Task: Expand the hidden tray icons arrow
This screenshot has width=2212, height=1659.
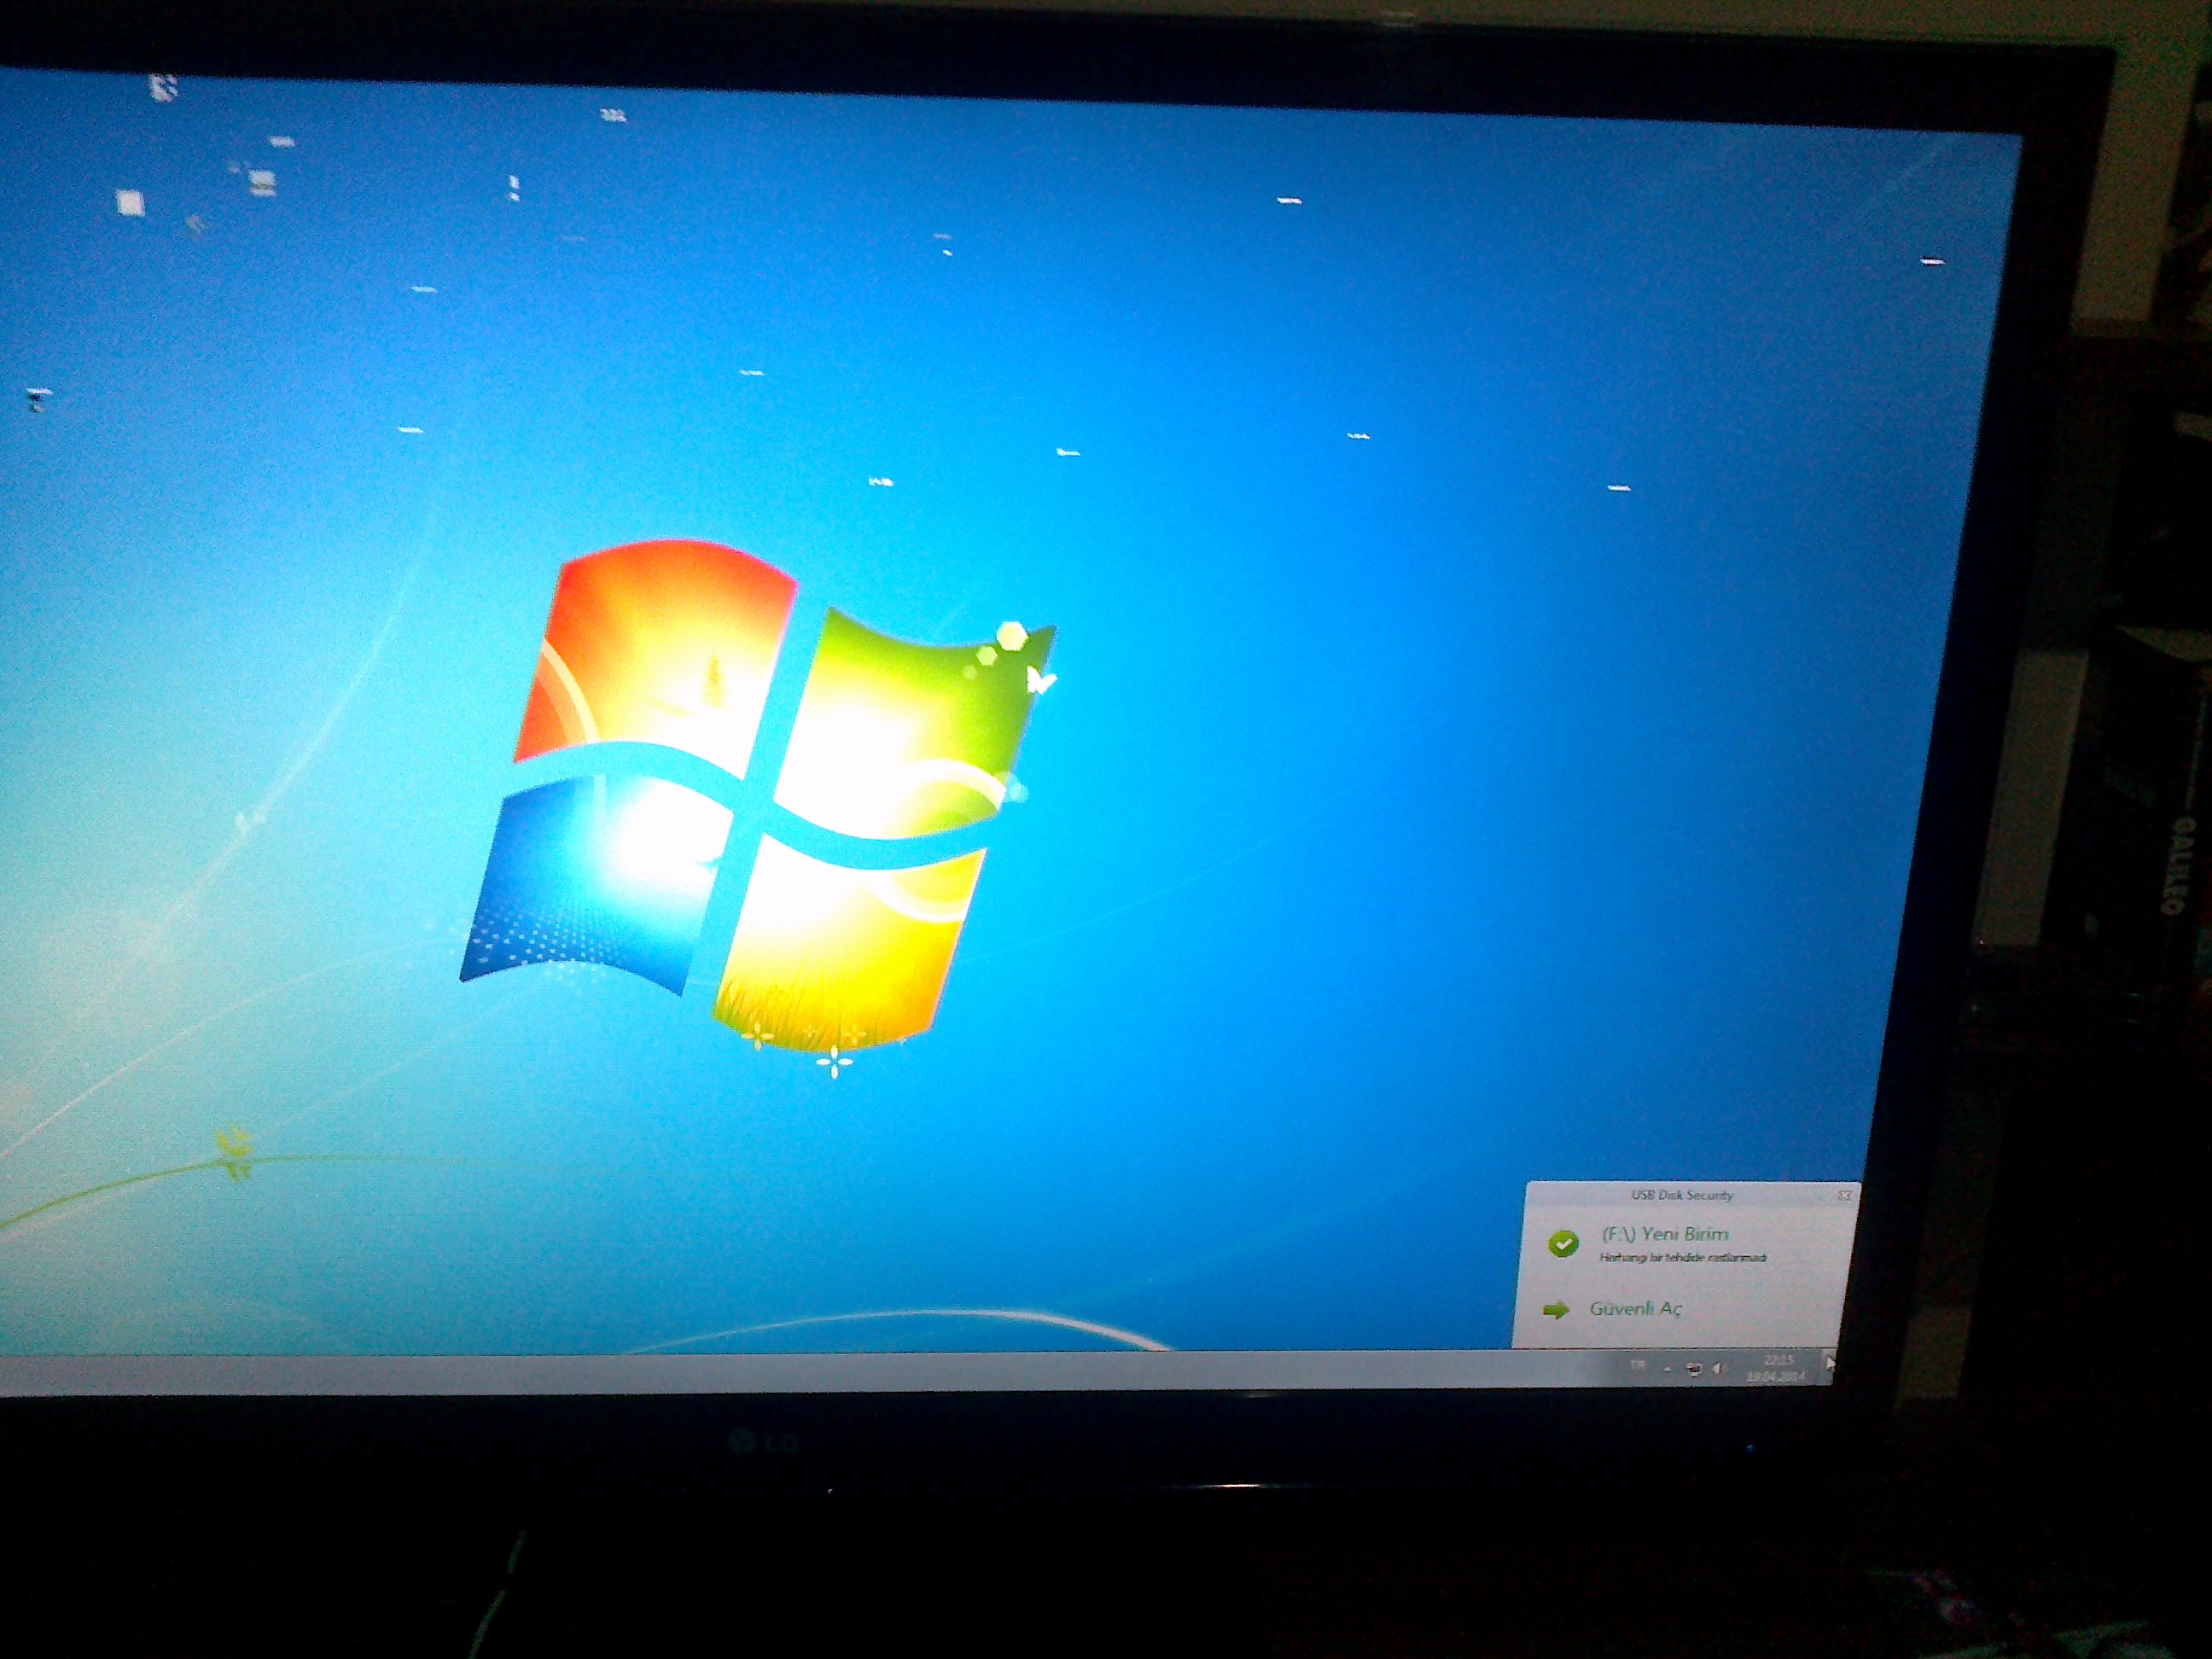Action: [1667, 1369]
